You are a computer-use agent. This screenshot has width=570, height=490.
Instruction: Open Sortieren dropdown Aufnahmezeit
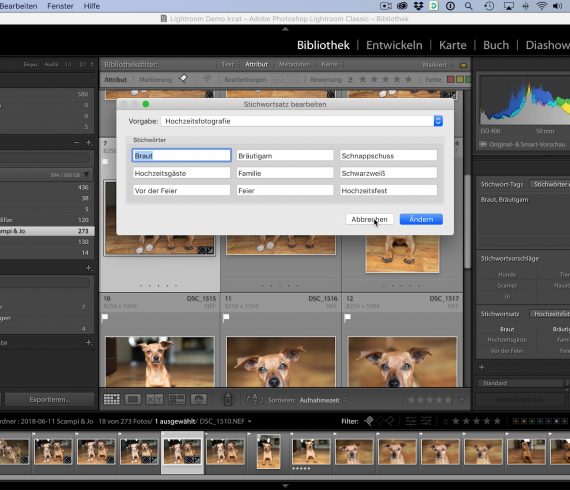(x=322, y=400)
